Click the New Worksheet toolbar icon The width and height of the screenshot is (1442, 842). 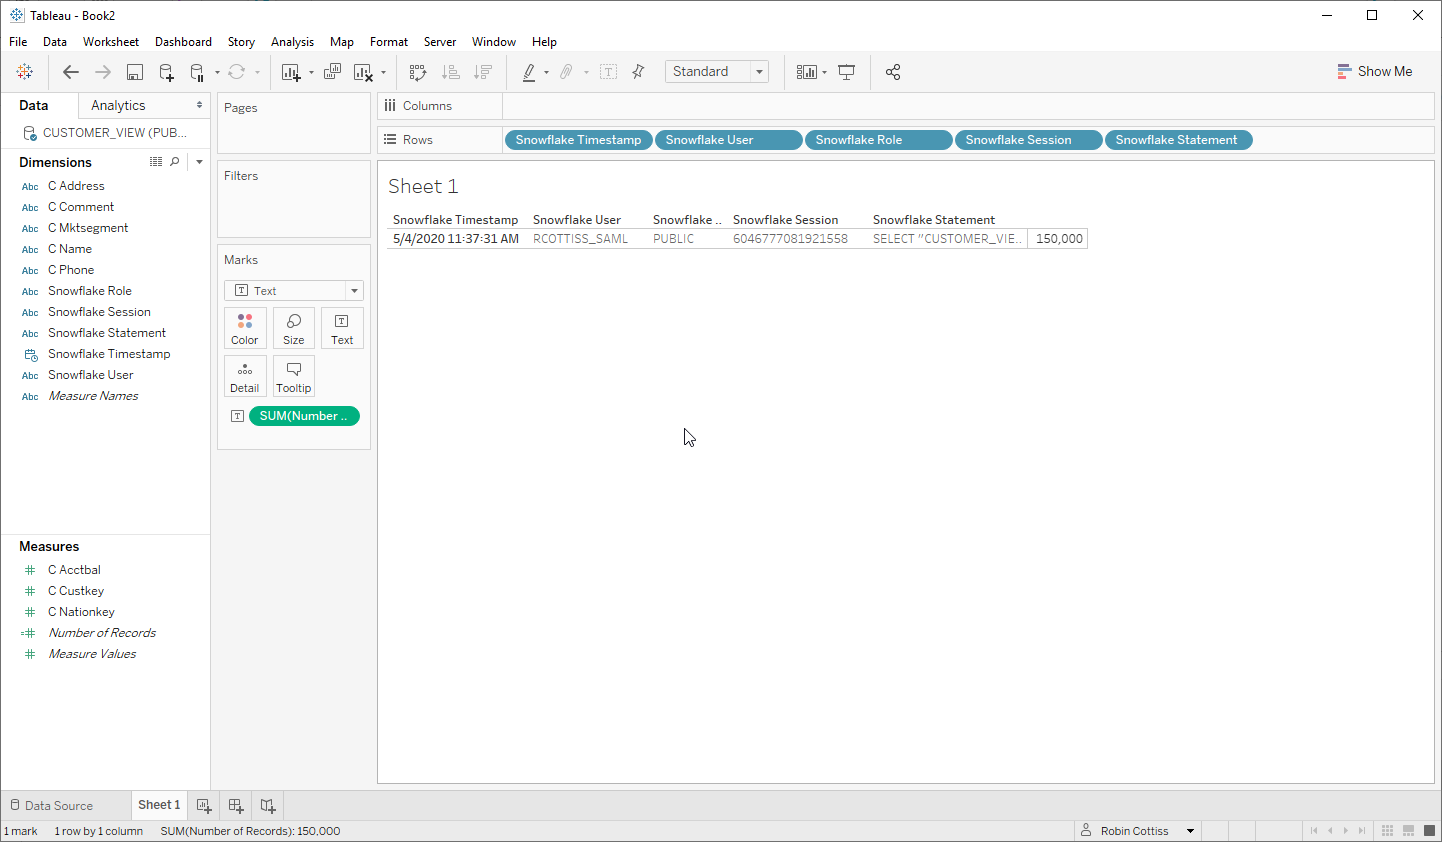pos(290,72)
